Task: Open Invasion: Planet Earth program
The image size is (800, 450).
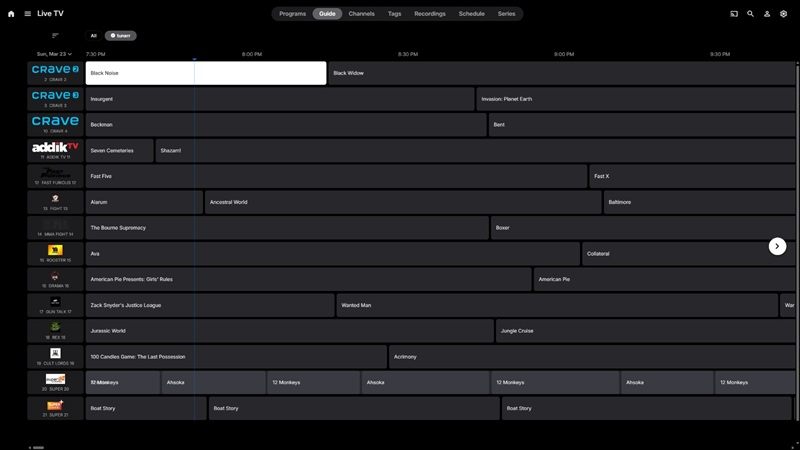Action: pyautogui.click(x=636, y=99)
